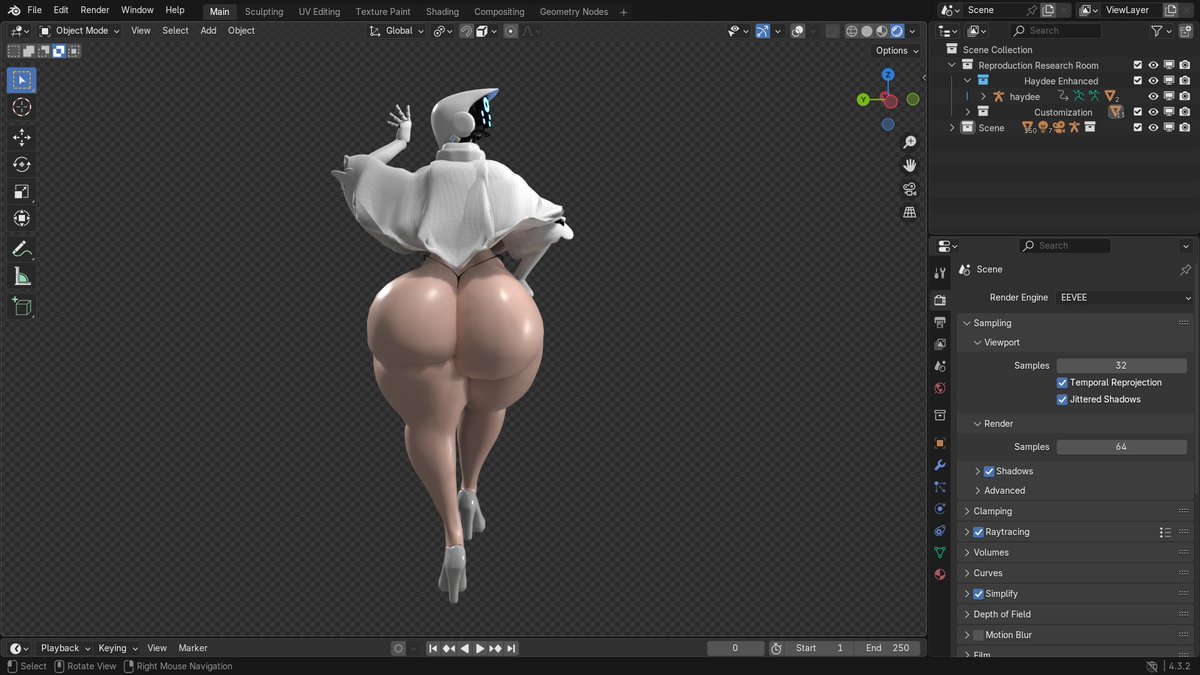Click the current frame field

click(735, 648)
